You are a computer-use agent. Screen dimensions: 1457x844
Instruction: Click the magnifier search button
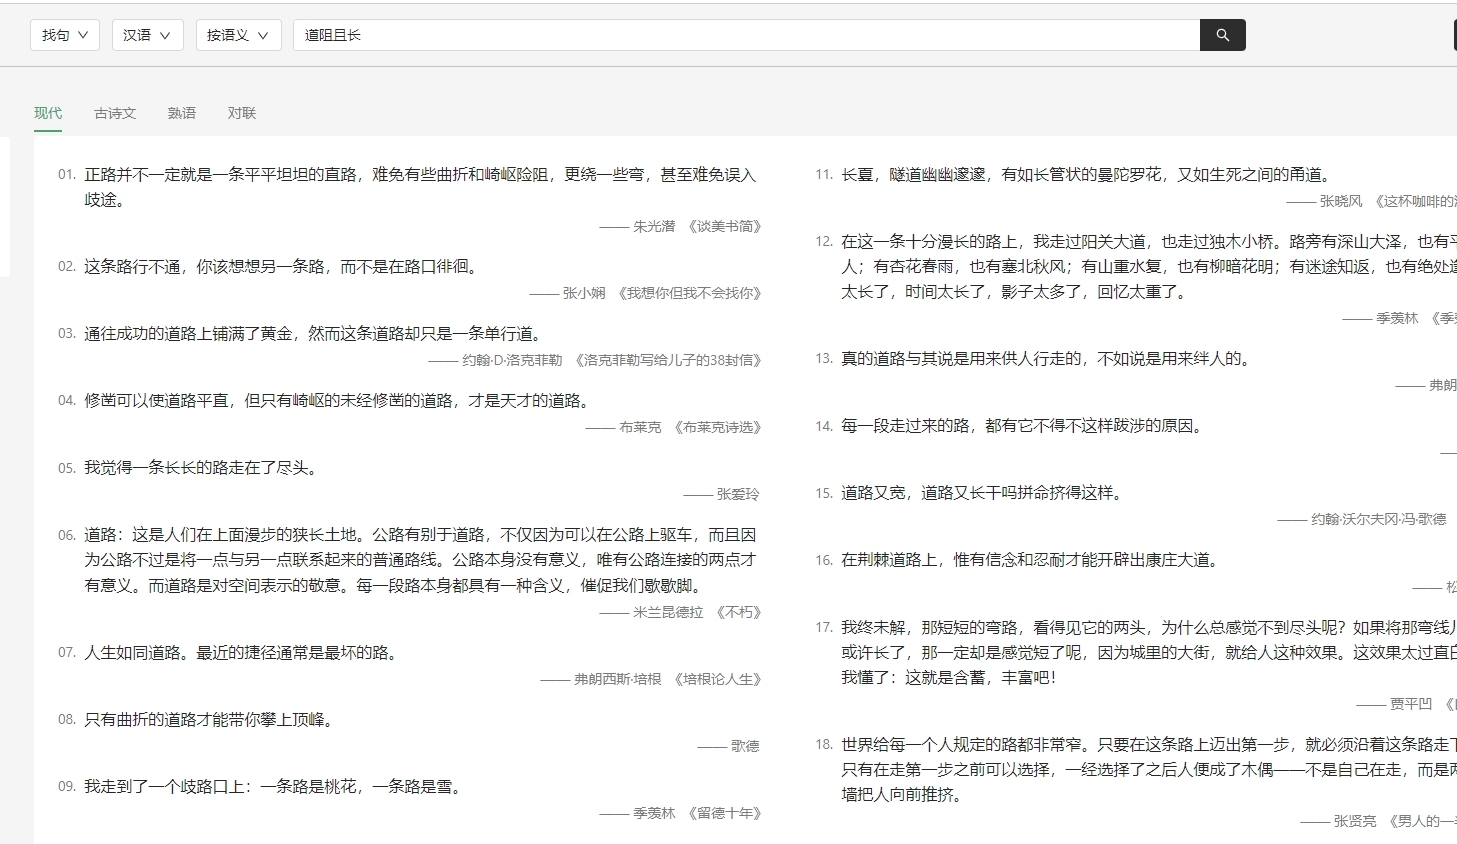point(1222,35)
